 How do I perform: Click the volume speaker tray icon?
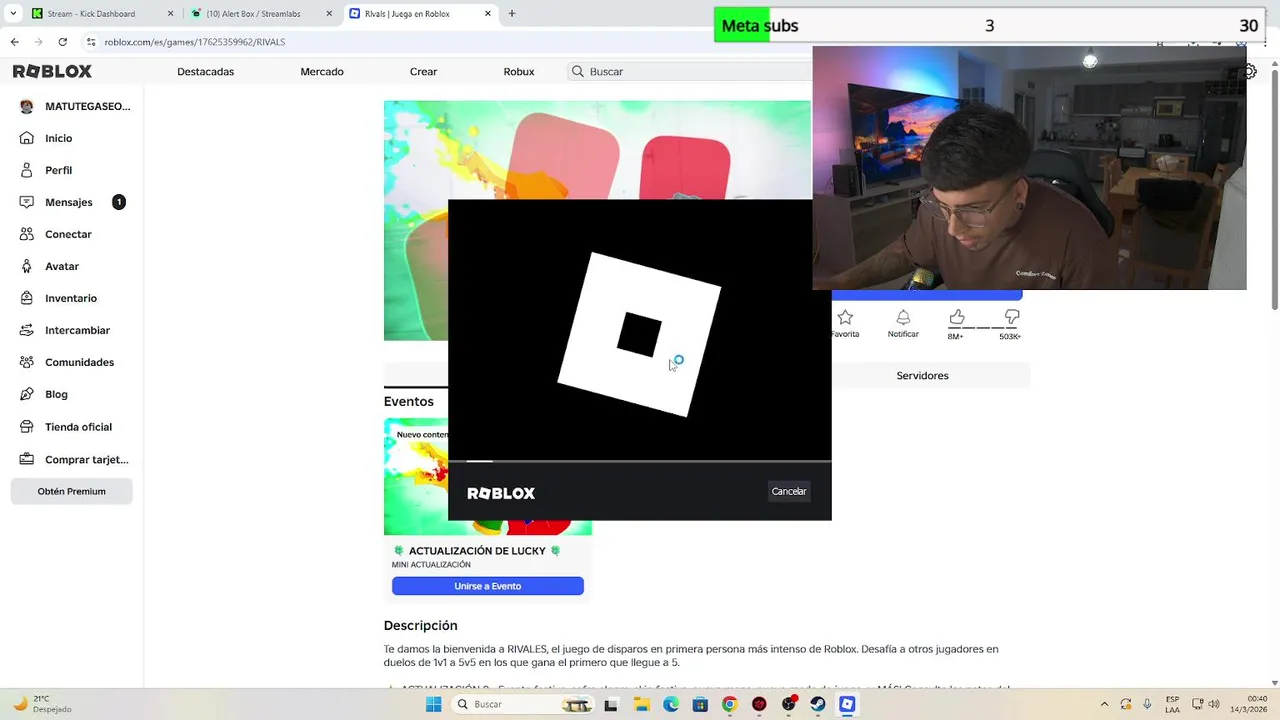point(1212,704)
